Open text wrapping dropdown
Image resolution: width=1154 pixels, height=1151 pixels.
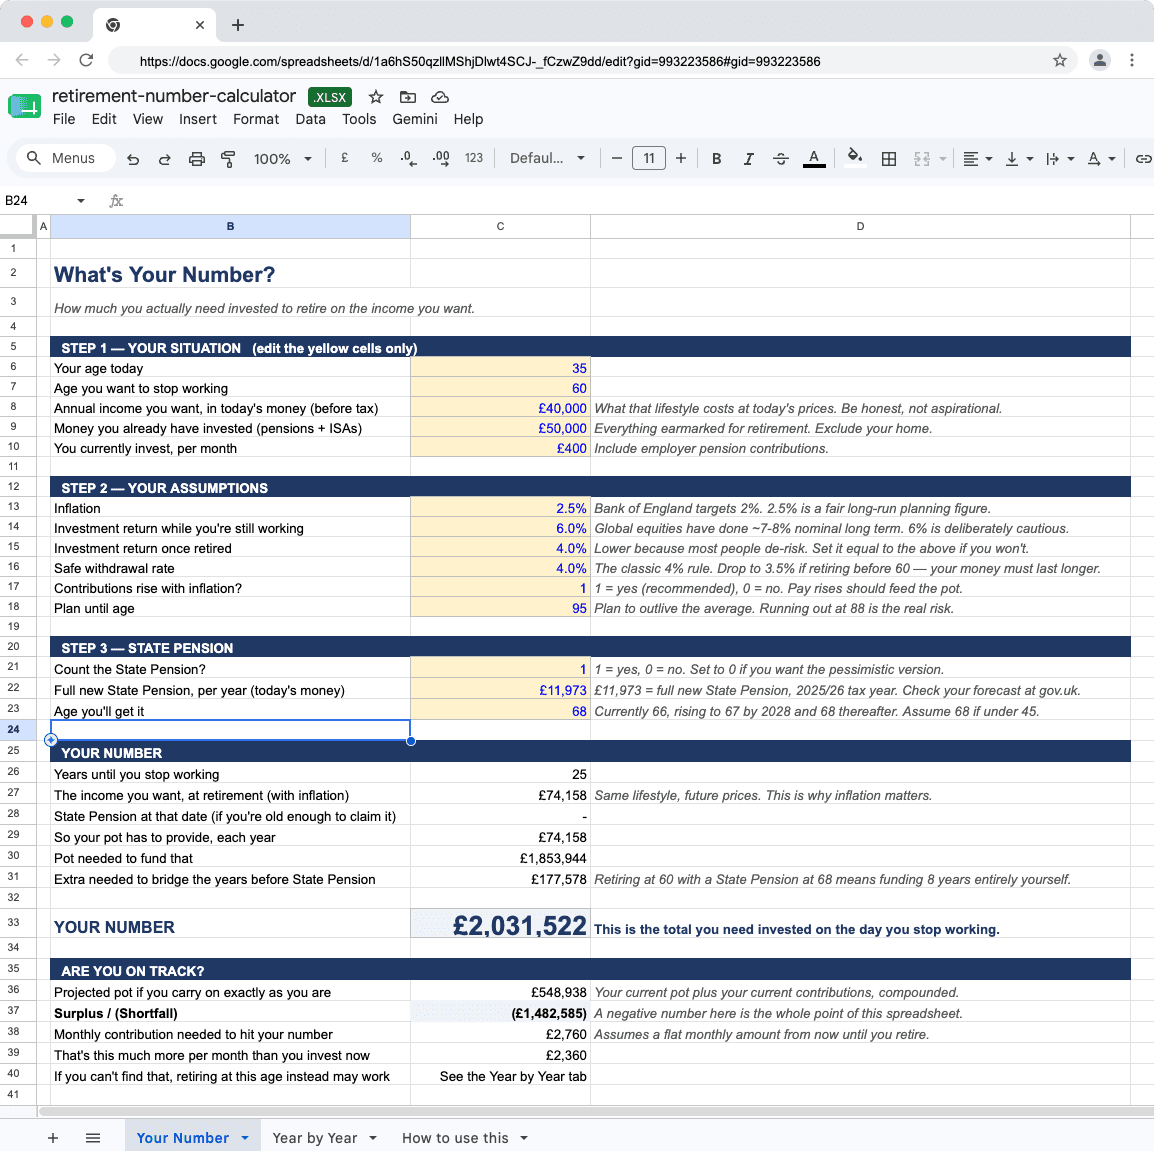click(1061, 158)
